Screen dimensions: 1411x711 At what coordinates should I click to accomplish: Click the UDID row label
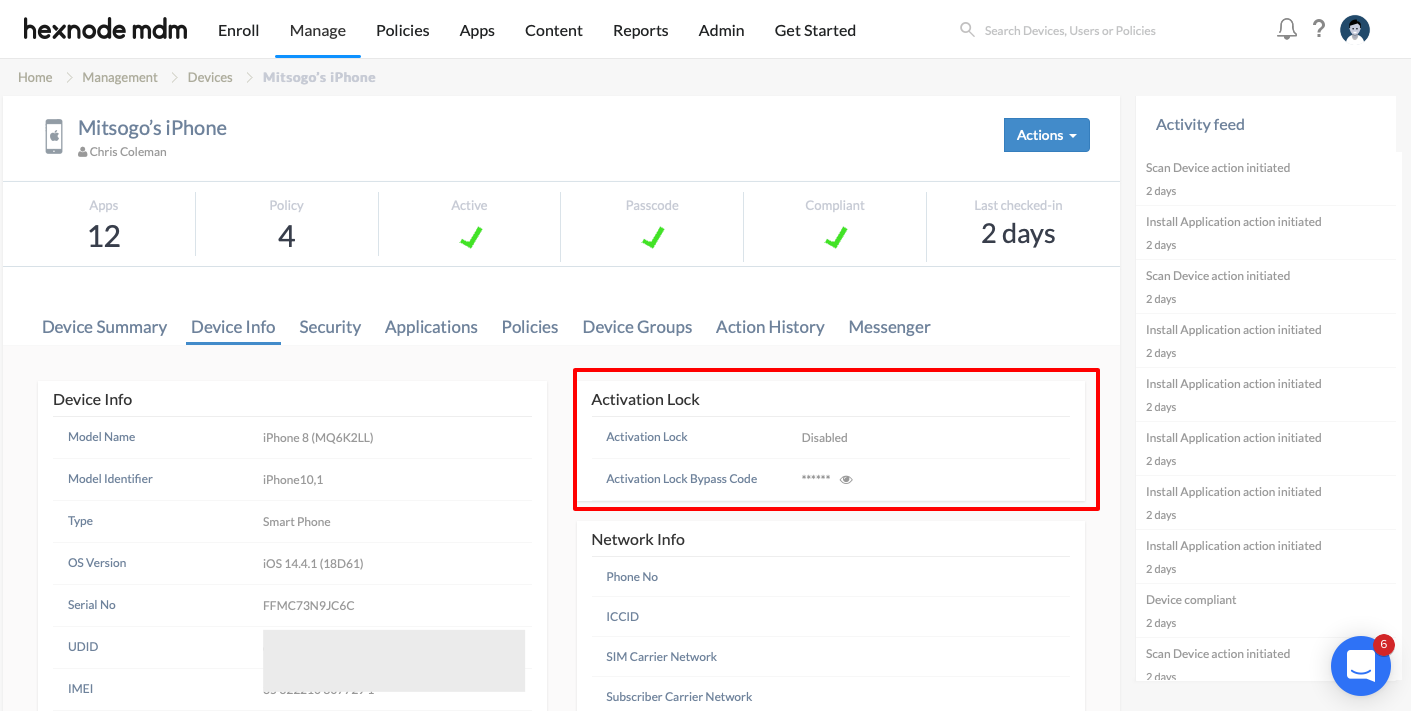point(83,647)
